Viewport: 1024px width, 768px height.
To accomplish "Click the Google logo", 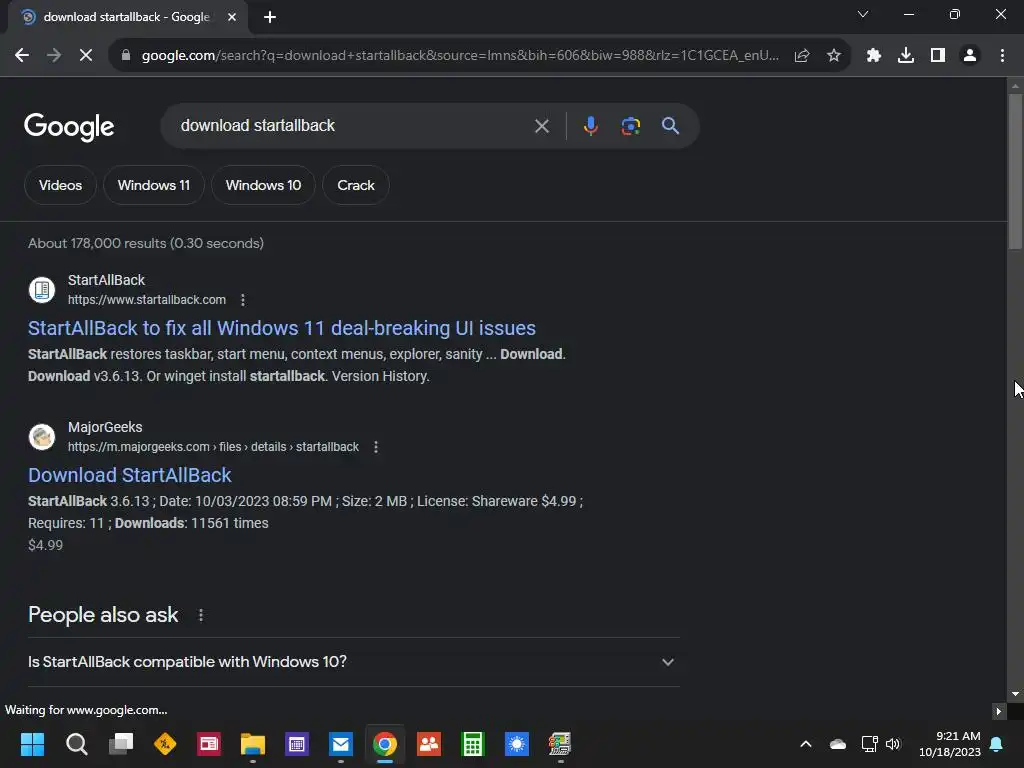I will point(69,127).
